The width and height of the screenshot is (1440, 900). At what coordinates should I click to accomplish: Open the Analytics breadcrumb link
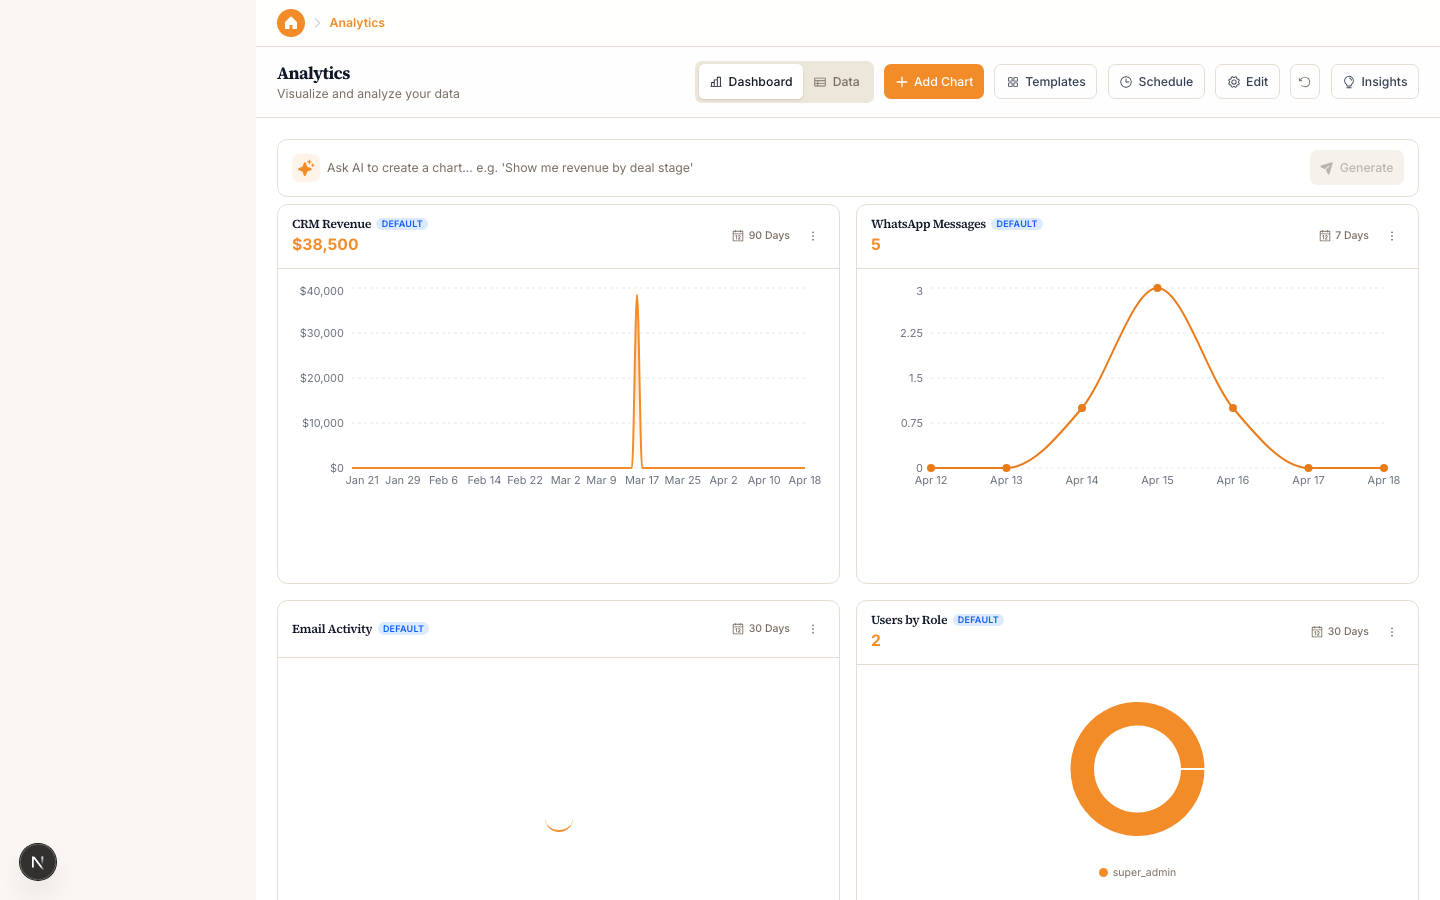click(x=356, y=22)
